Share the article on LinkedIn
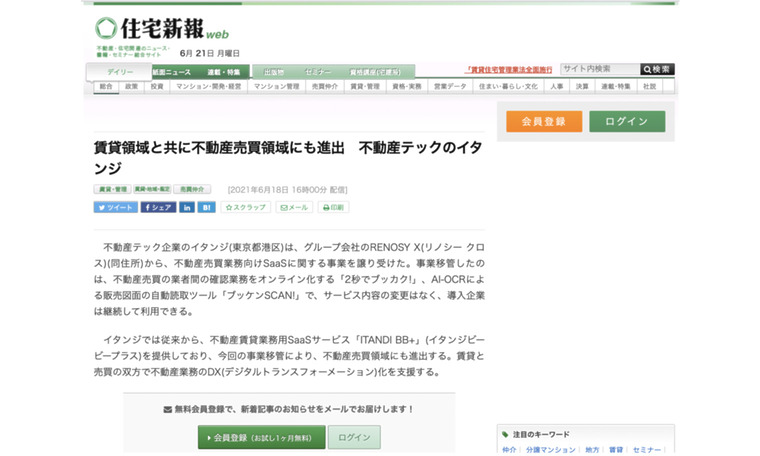760x456 pixels. pyautogui.click(x=187, y=207)
